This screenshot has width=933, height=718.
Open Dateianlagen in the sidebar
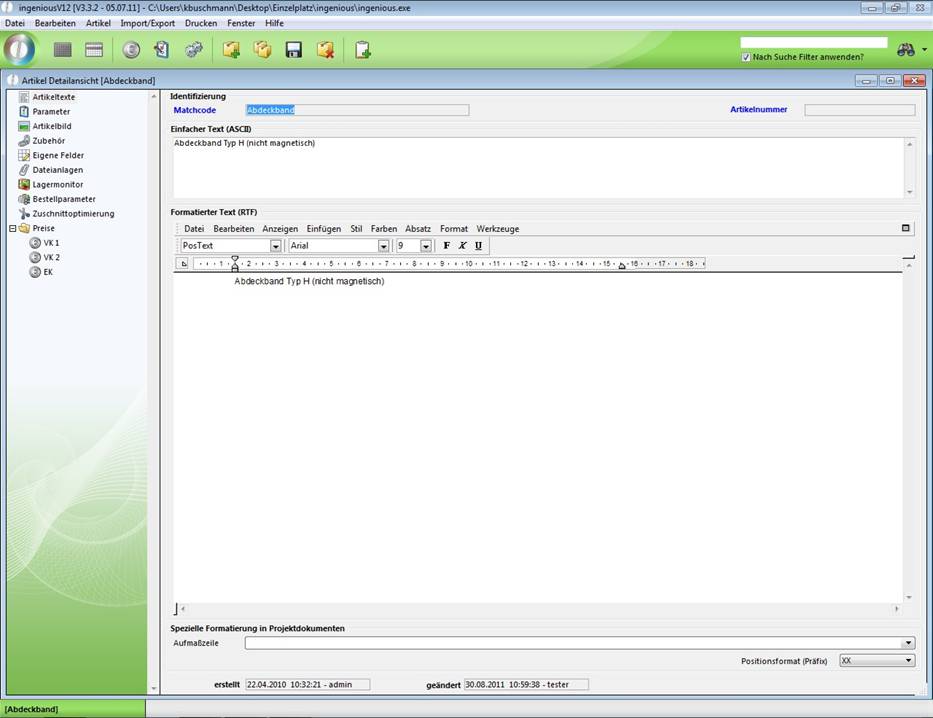click(57, 170)
